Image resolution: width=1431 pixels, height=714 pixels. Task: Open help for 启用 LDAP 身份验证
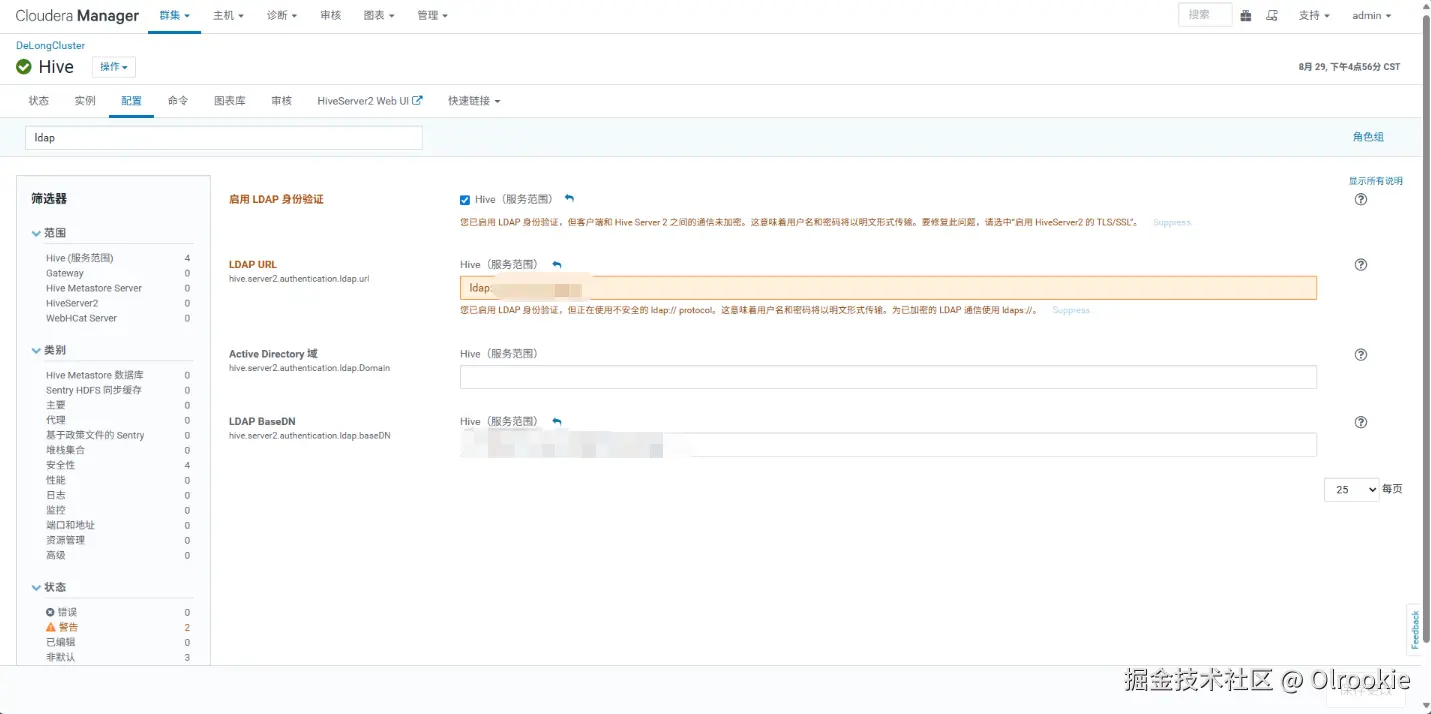(1360, 199)
